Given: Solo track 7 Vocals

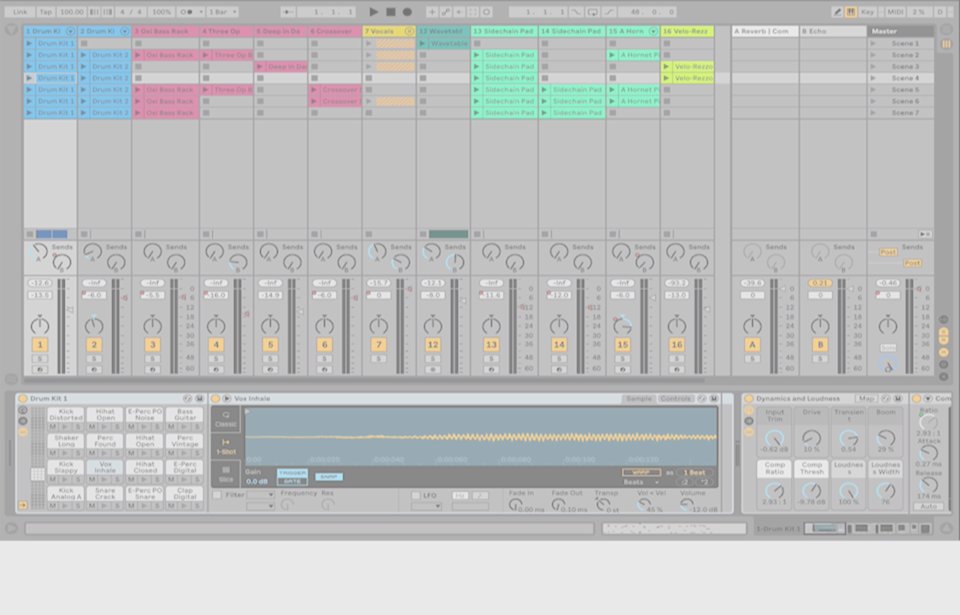Looking at the screenshot, I should point(378,358).
